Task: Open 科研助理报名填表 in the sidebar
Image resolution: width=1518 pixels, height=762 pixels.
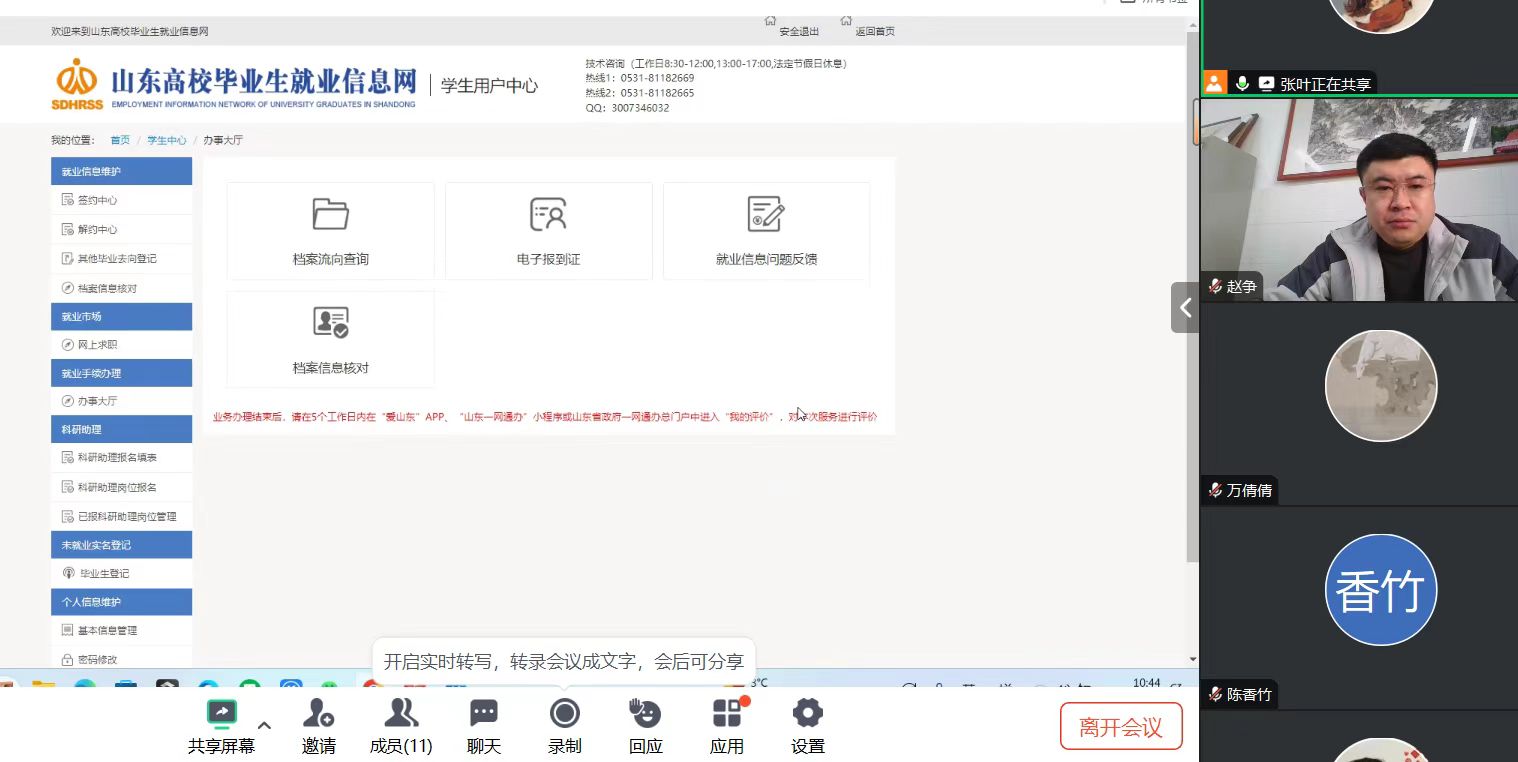Action: tap(121, 458)
